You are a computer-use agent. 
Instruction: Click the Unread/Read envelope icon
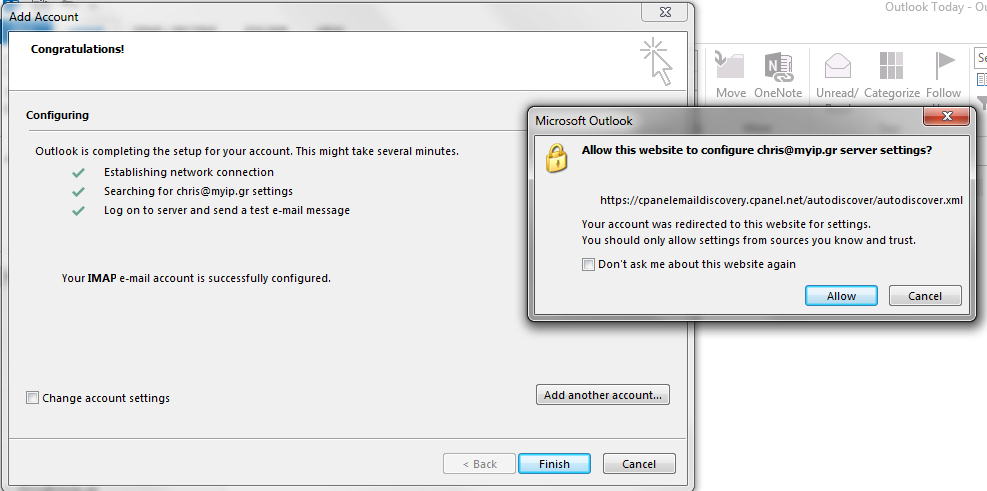837,66
